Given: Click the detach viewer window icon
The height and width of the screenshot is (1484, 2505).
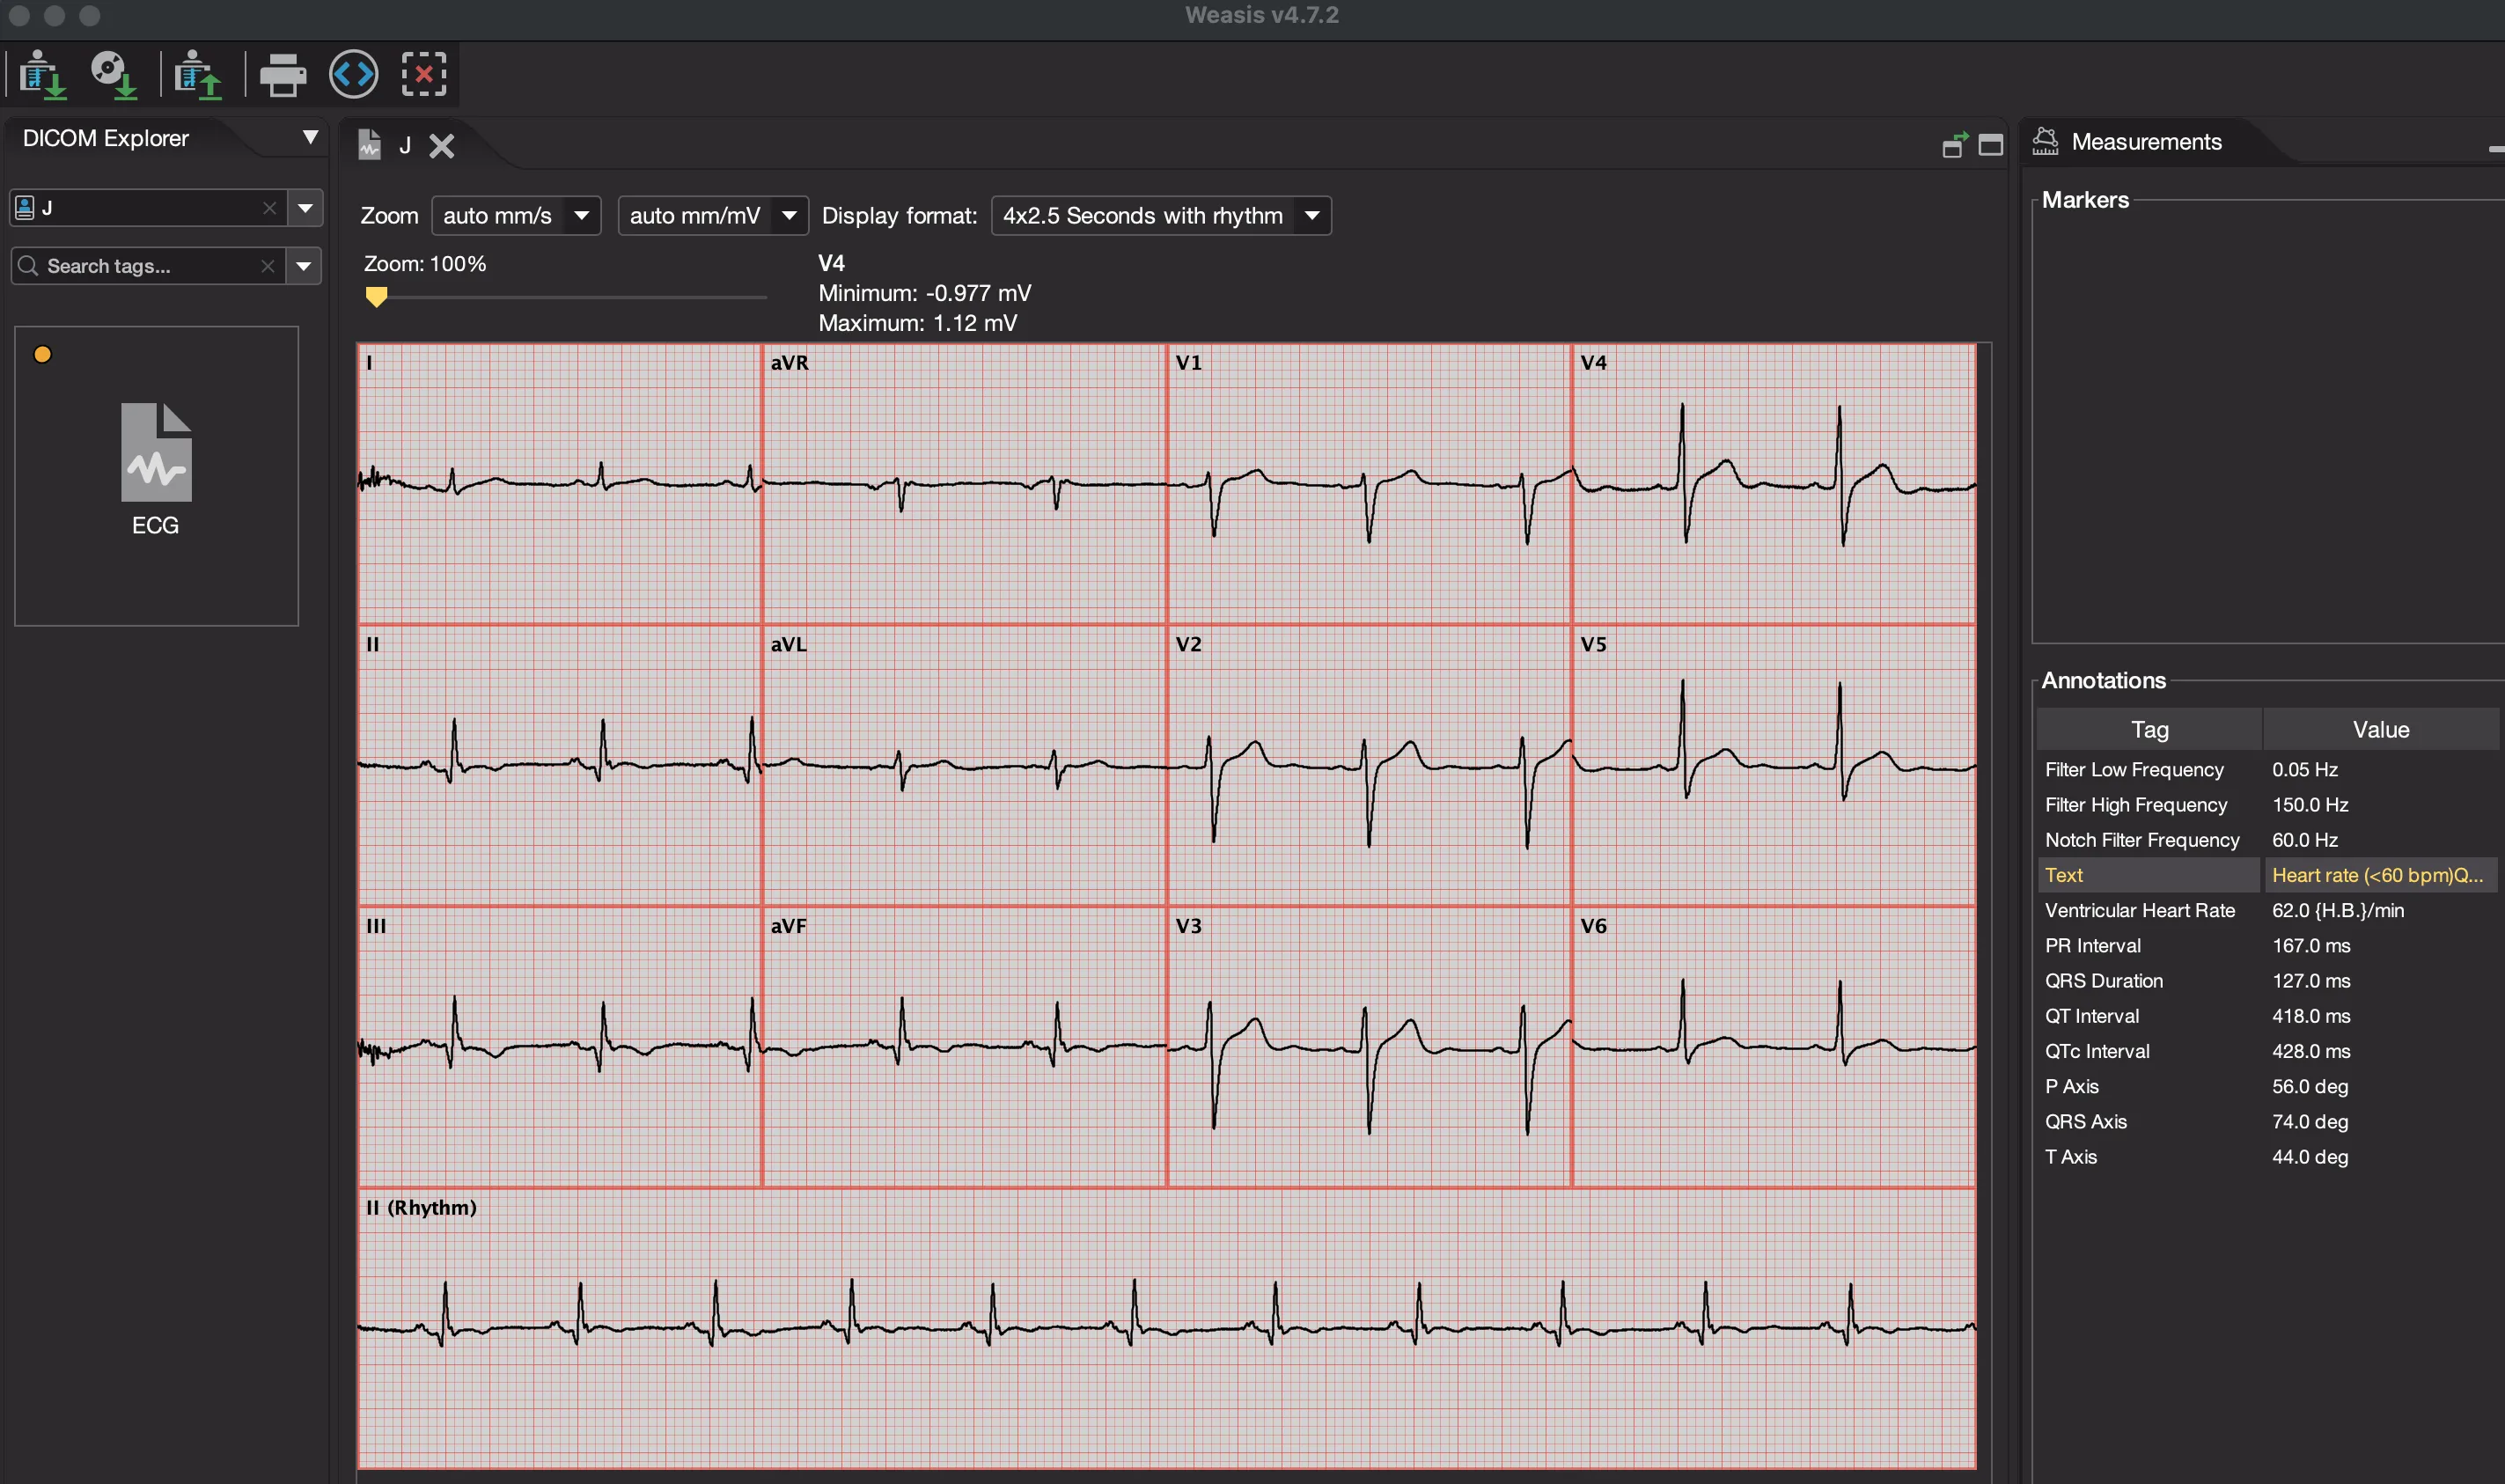Looking at the screenshot, I should 1955,145.
